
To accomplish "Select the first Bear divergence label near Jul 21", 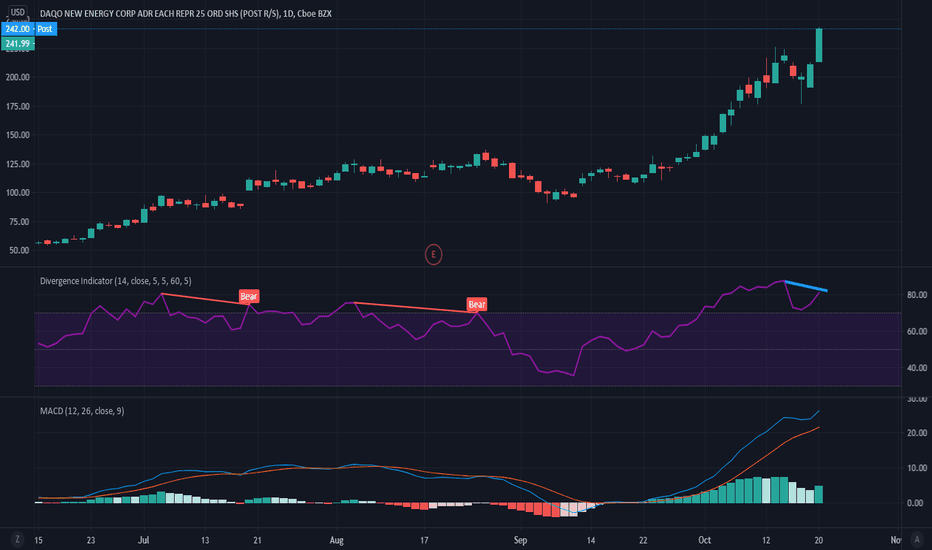I will (x=248, y=296).
